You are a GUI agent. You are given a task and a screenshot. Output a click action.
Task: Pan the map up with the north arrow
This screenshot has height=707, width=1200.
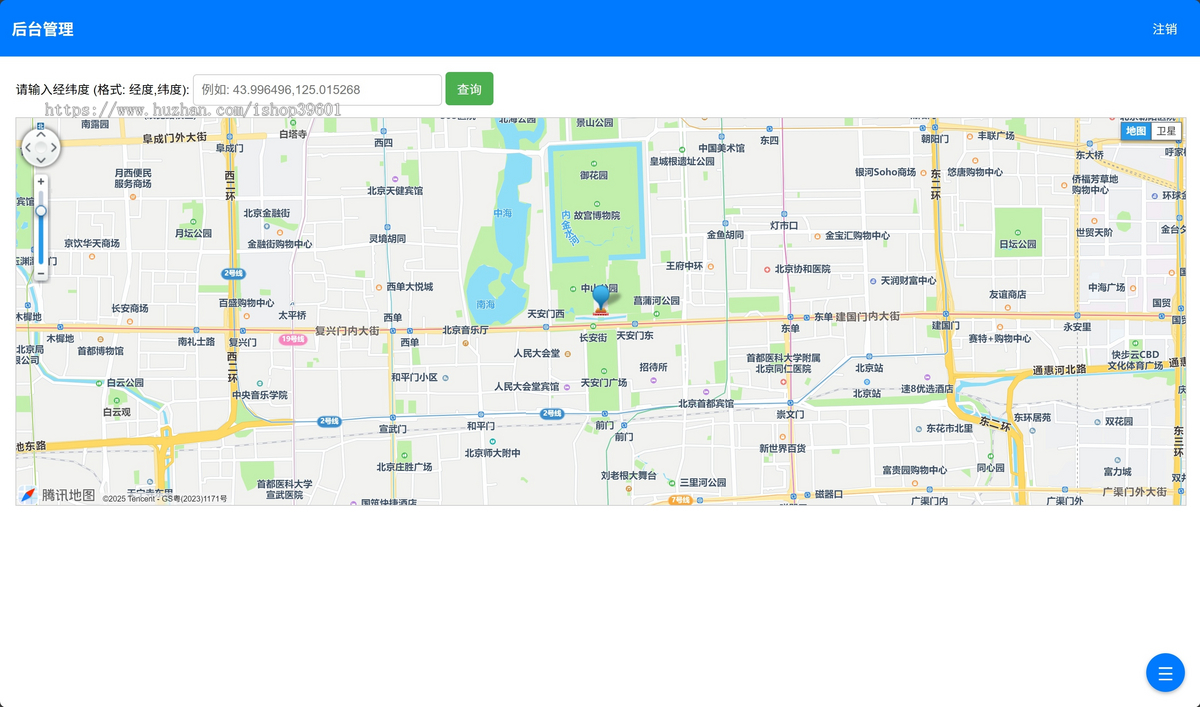41,134
